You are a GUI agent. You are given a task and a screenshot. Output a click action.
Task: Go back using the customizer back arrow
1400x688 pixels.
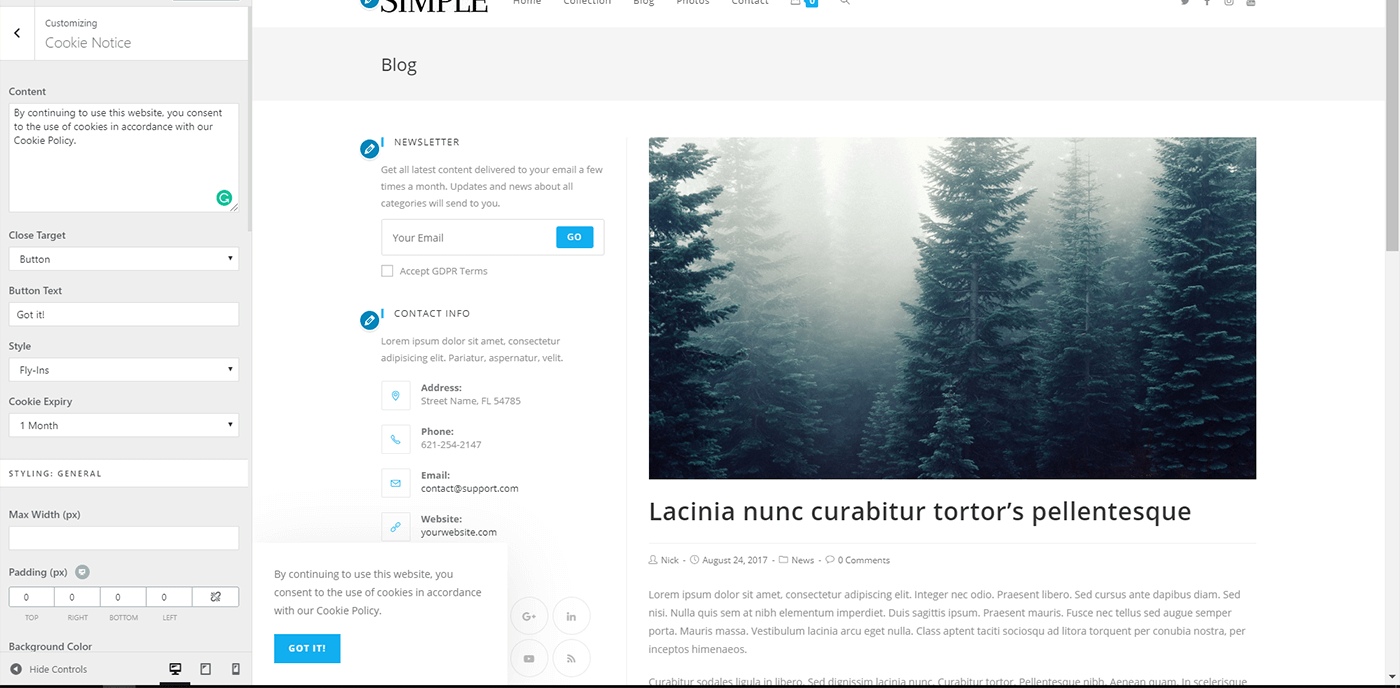pos(17,33)
